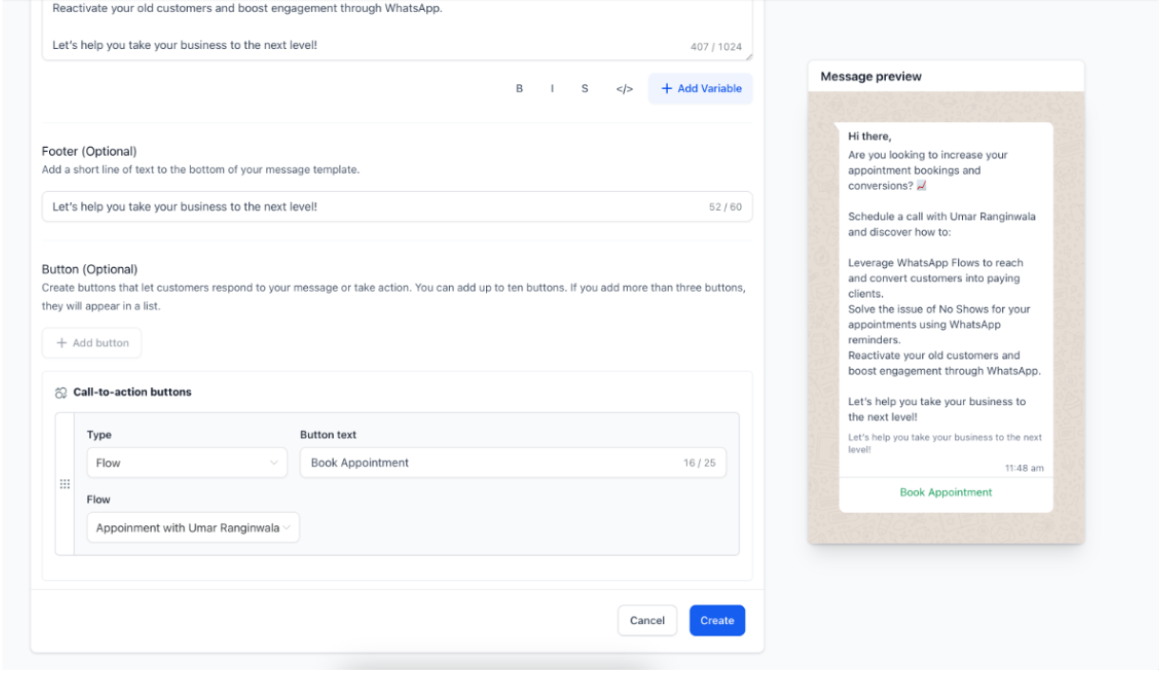
Task: Click Book Appointment in the message preview
Action: coord(945,492)
